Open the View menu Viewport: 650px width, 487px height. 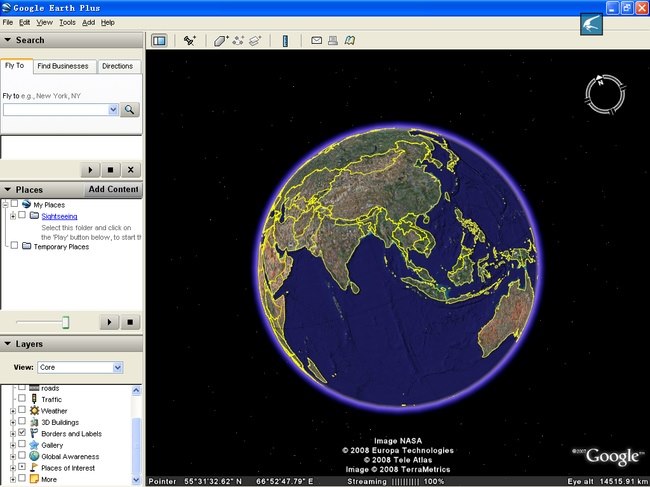44,22
